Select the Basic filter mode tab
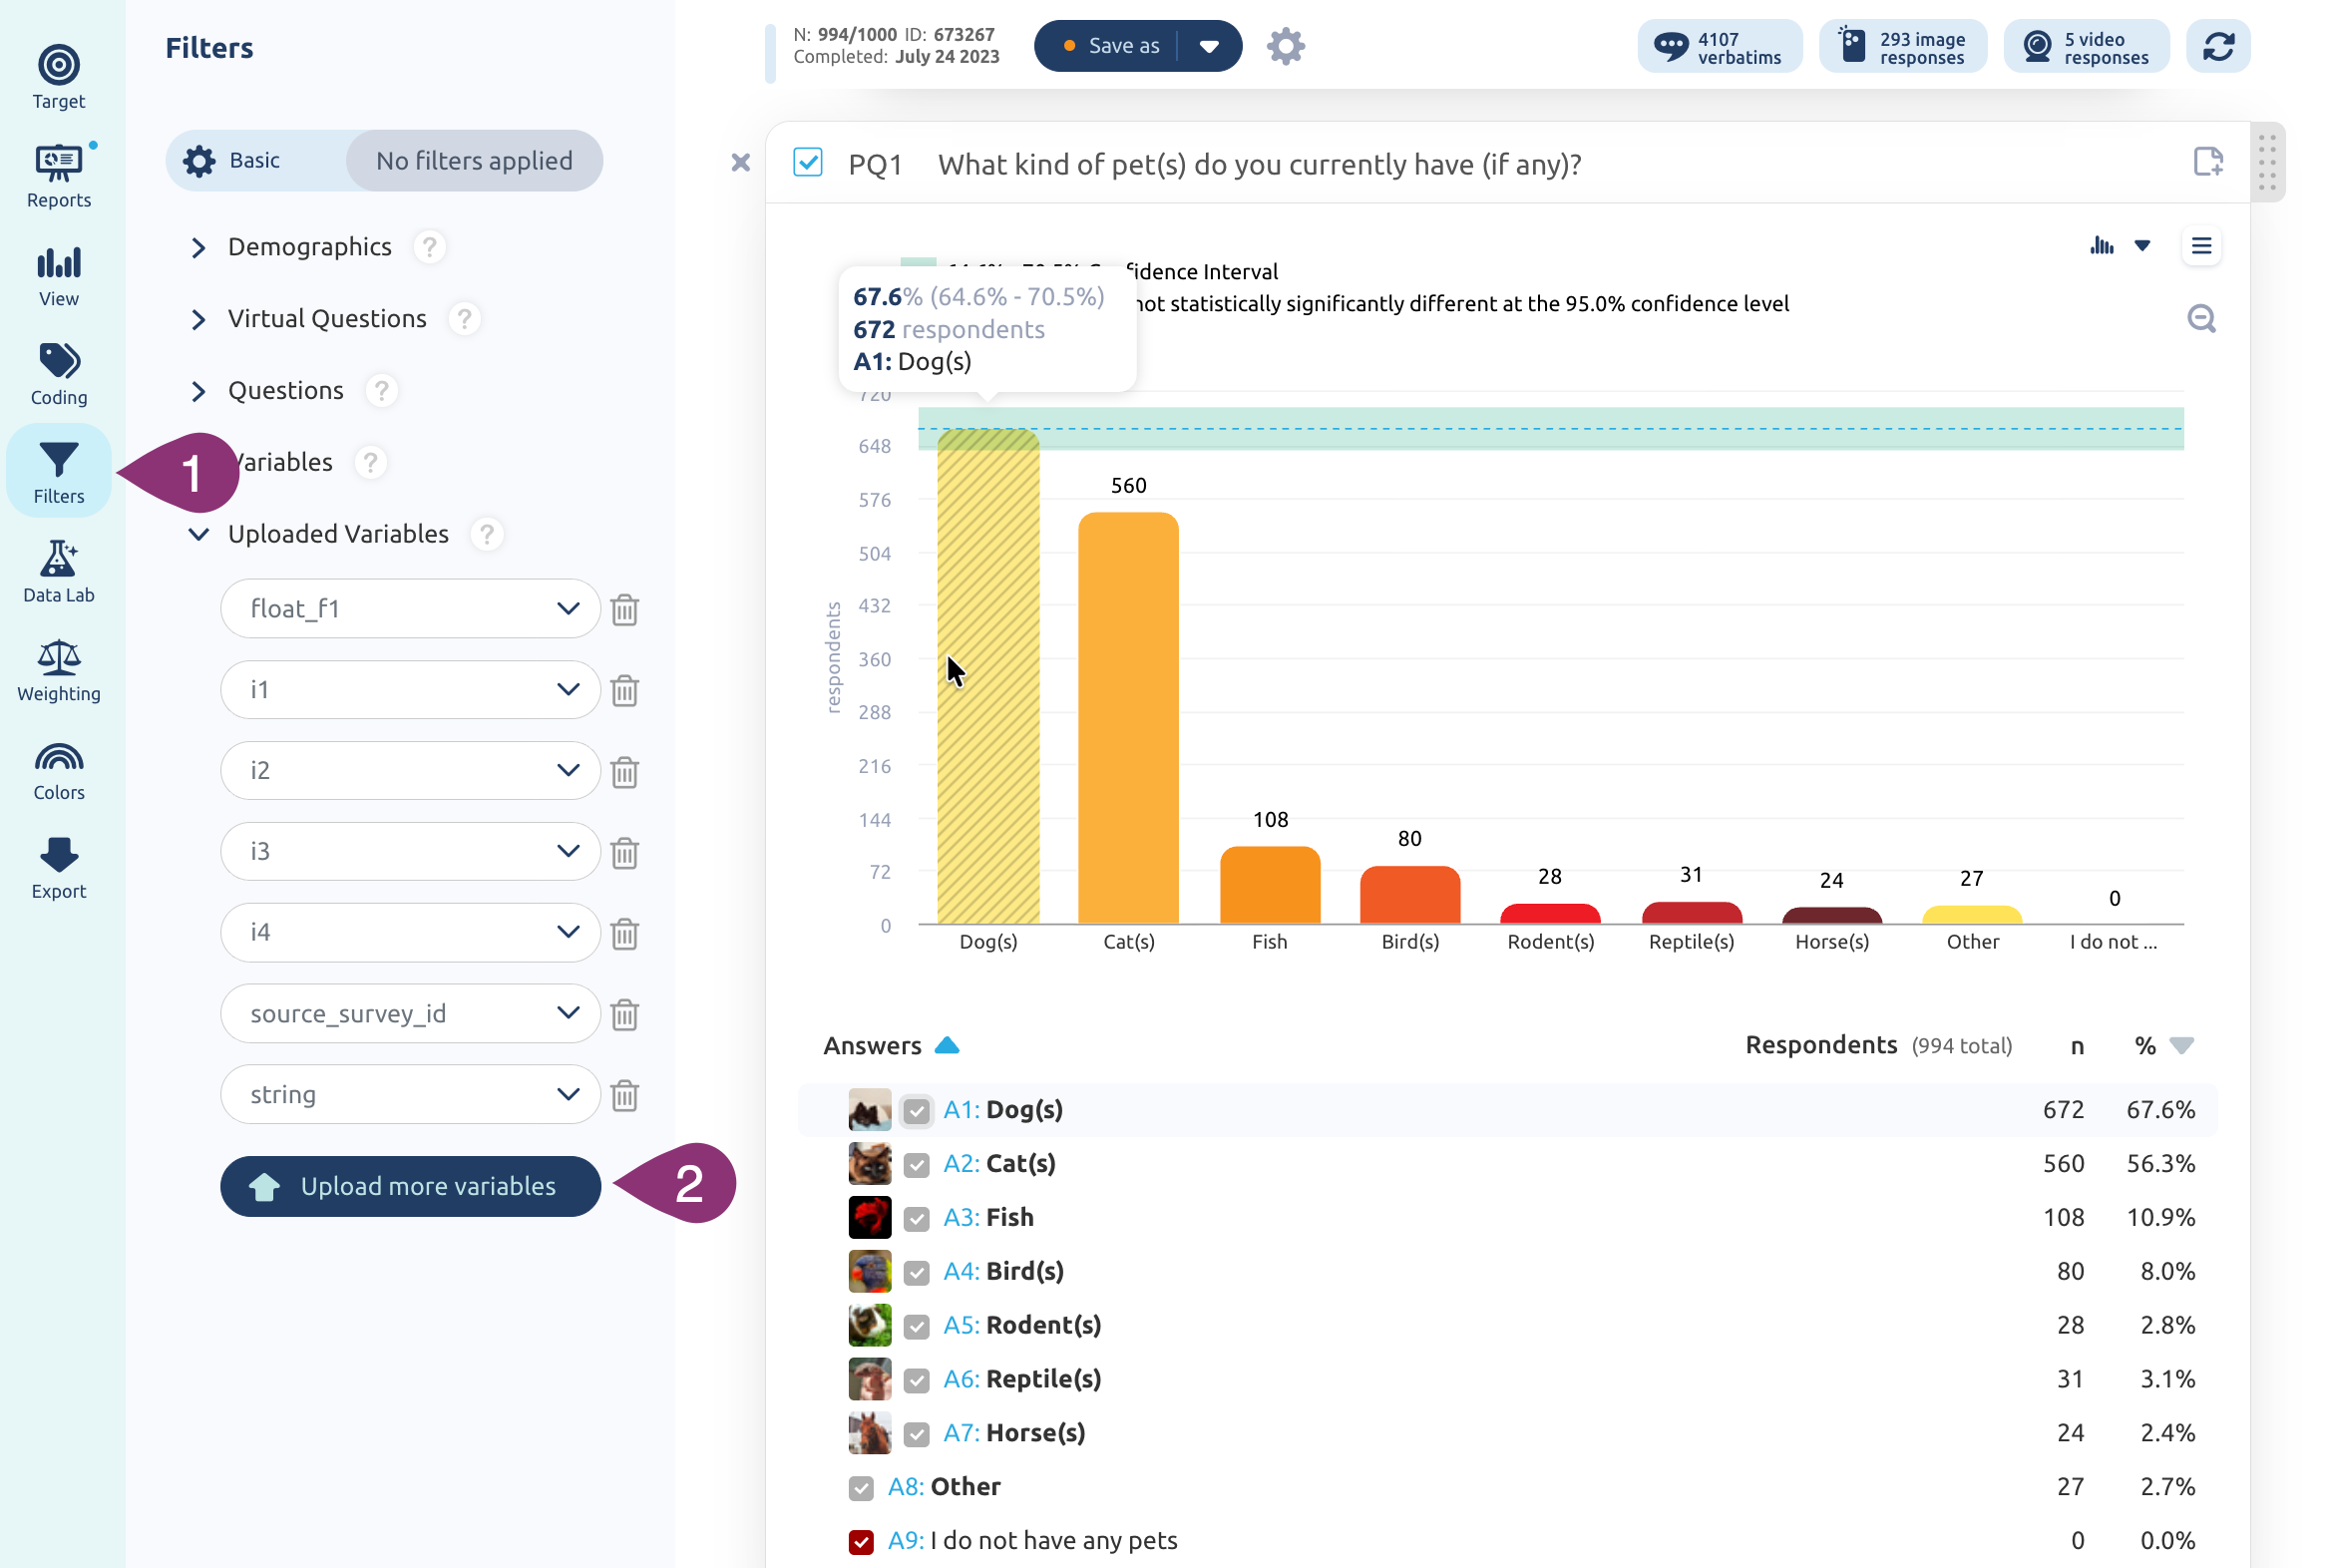This screenshot has height=1568, width=2326. point(256,161)
